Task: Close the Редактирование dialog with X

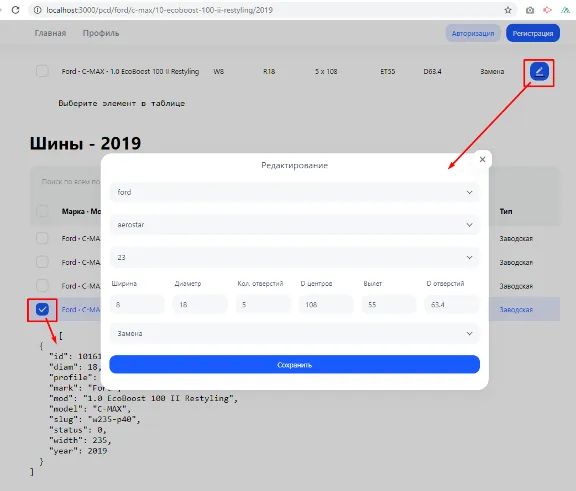Action: pos(482,159)
